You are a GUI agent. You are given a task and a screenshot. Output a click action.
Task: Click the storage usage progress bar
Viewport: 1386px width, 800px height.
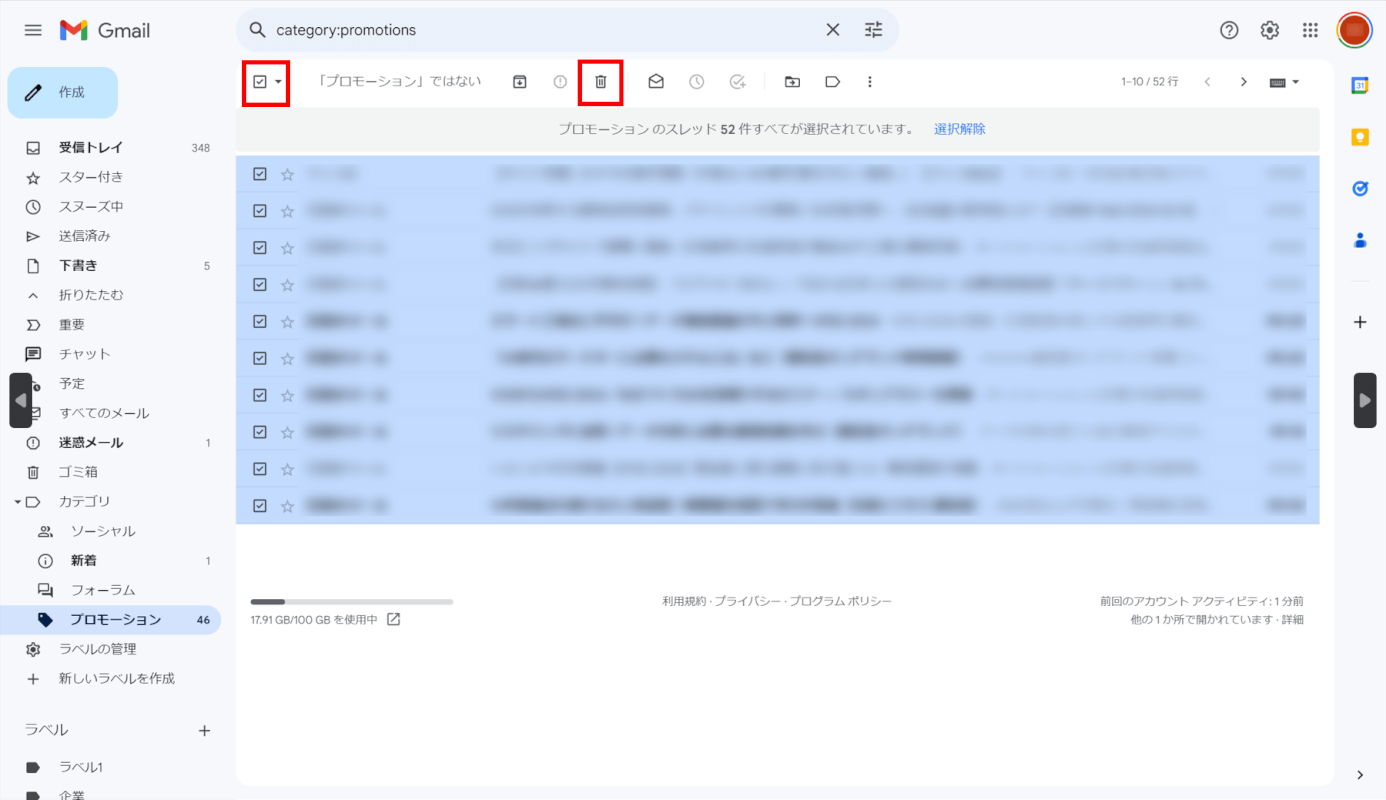coord(352,602)
